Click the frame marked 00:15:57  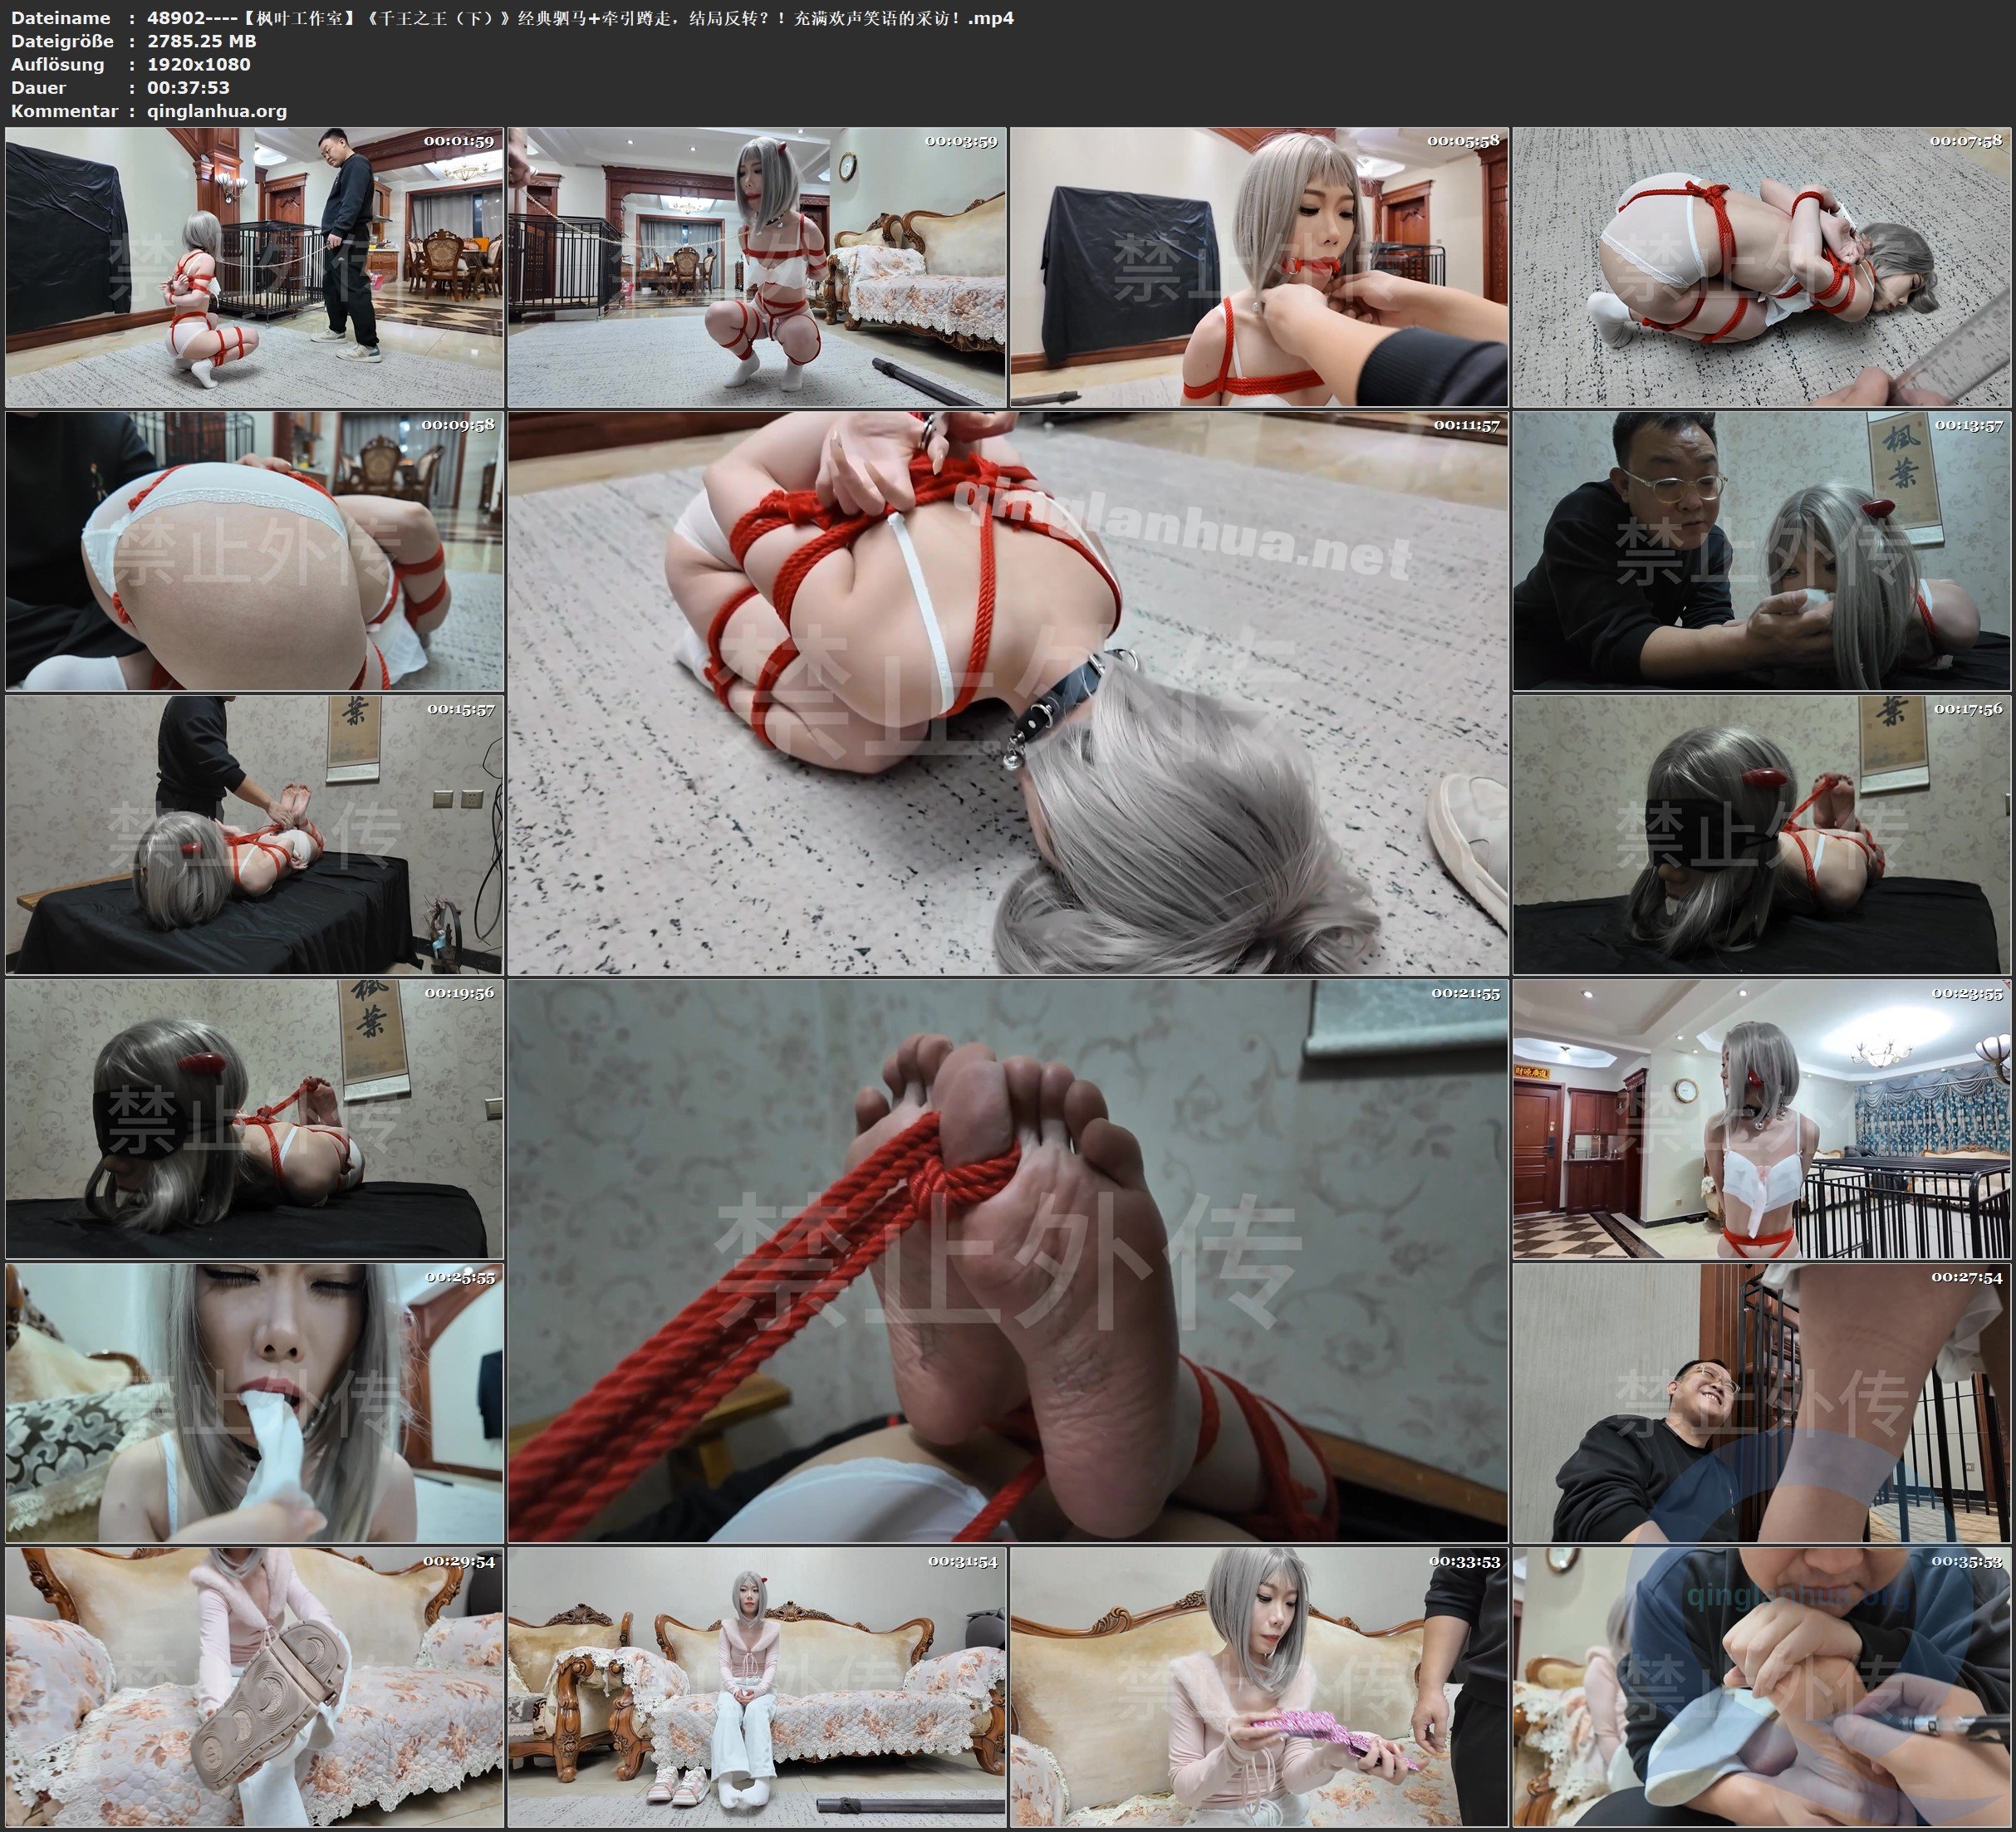[x=254, y=834]
